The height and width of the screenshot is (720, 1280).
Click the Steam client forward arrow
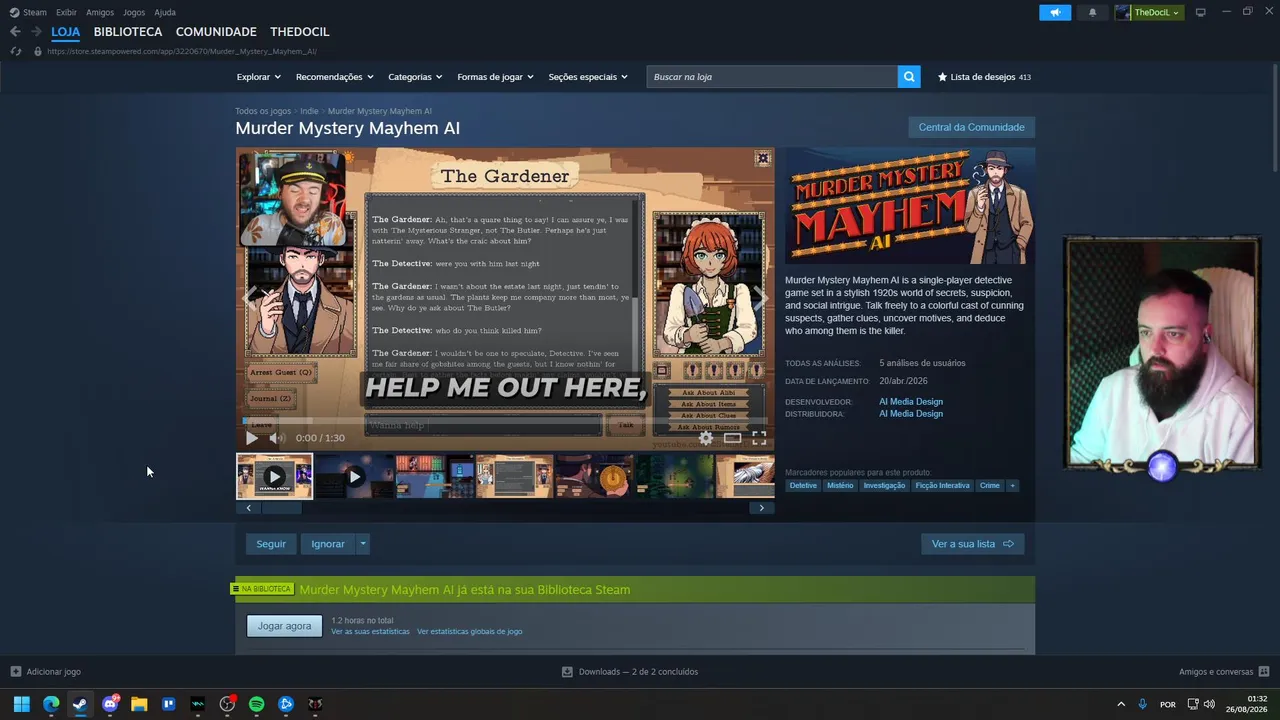pyautogui.click(x=36, y=32)
